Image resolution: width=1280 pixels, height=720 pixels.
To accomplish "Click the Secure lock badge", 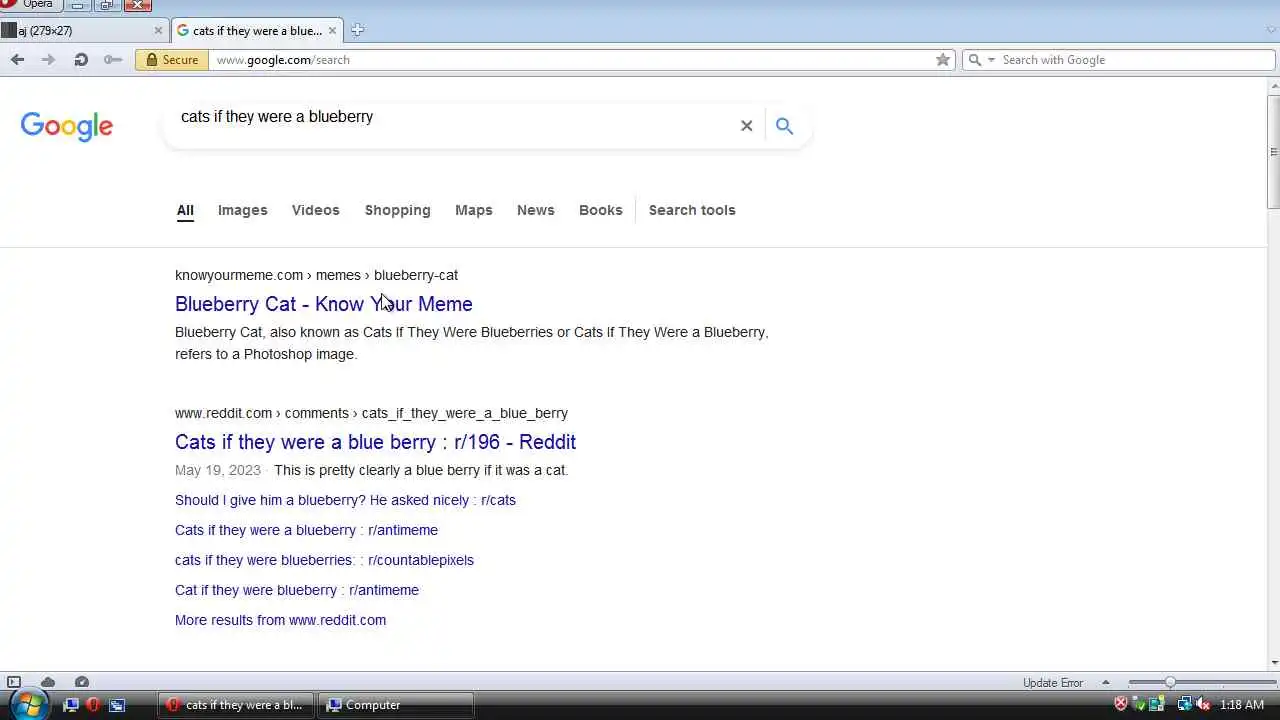I will [x=172, y=60].
